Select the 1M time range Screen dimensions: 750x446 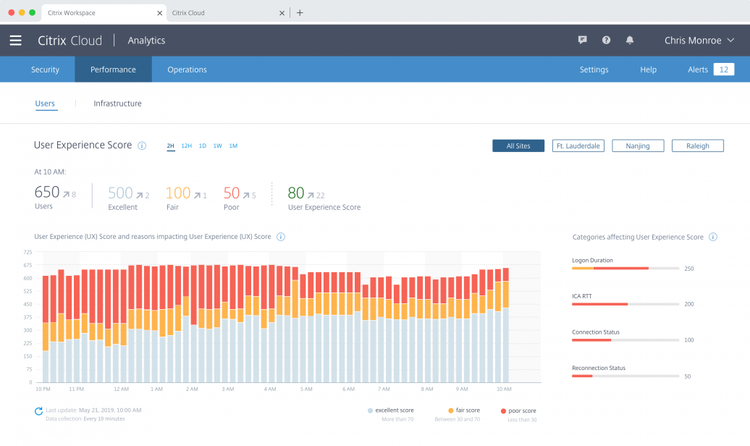233,145
